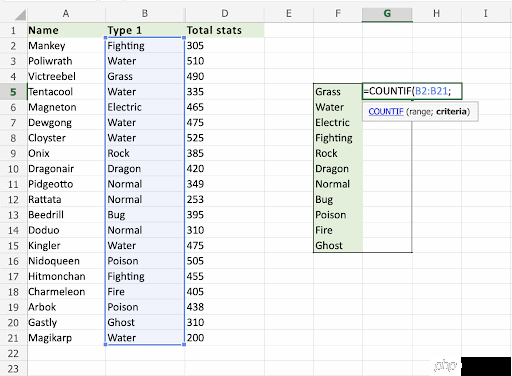Select the cell 'Poliwrath'
This screenshot has width=512, height=376.
tap(66, 61)
